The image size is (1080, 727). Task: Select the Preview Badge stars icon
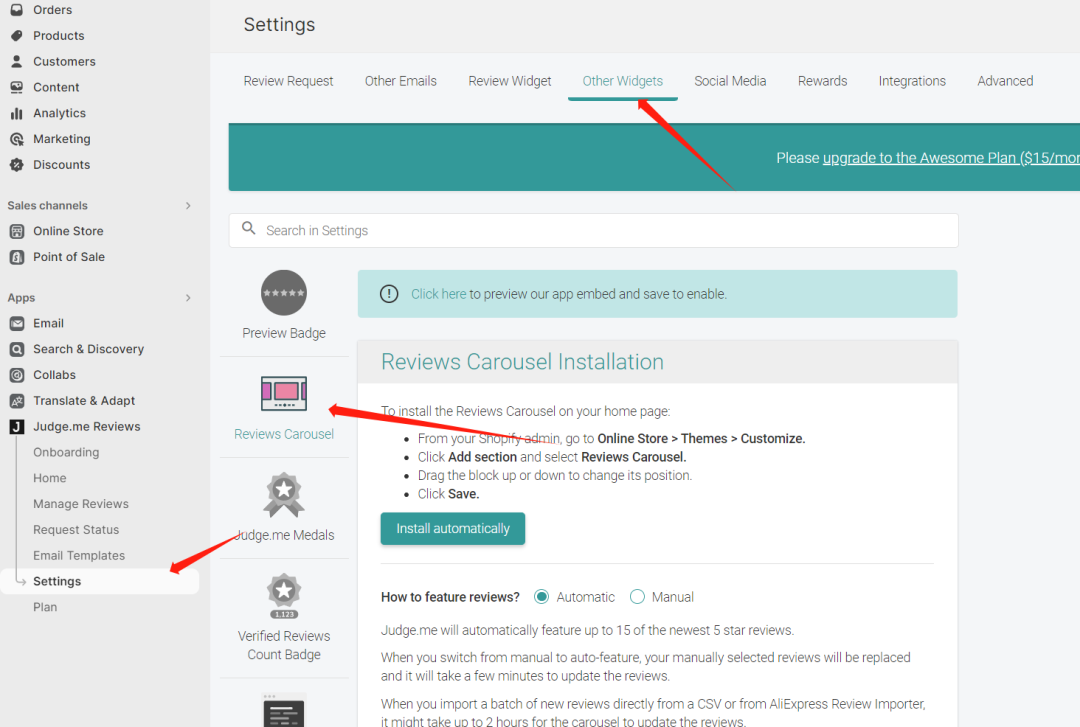click(284, 293)
